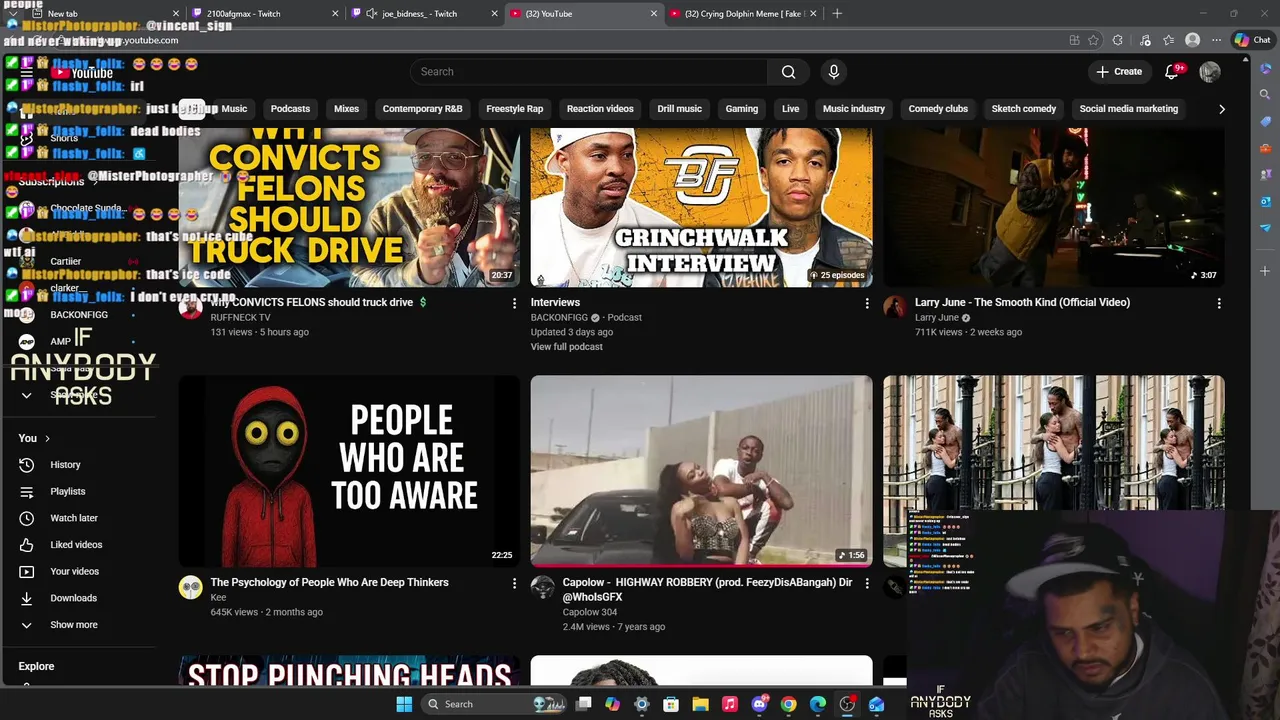1280x720 pixels.
Task: Select the Contemporary R&B filter chip
Action: (x=422, y=109)
